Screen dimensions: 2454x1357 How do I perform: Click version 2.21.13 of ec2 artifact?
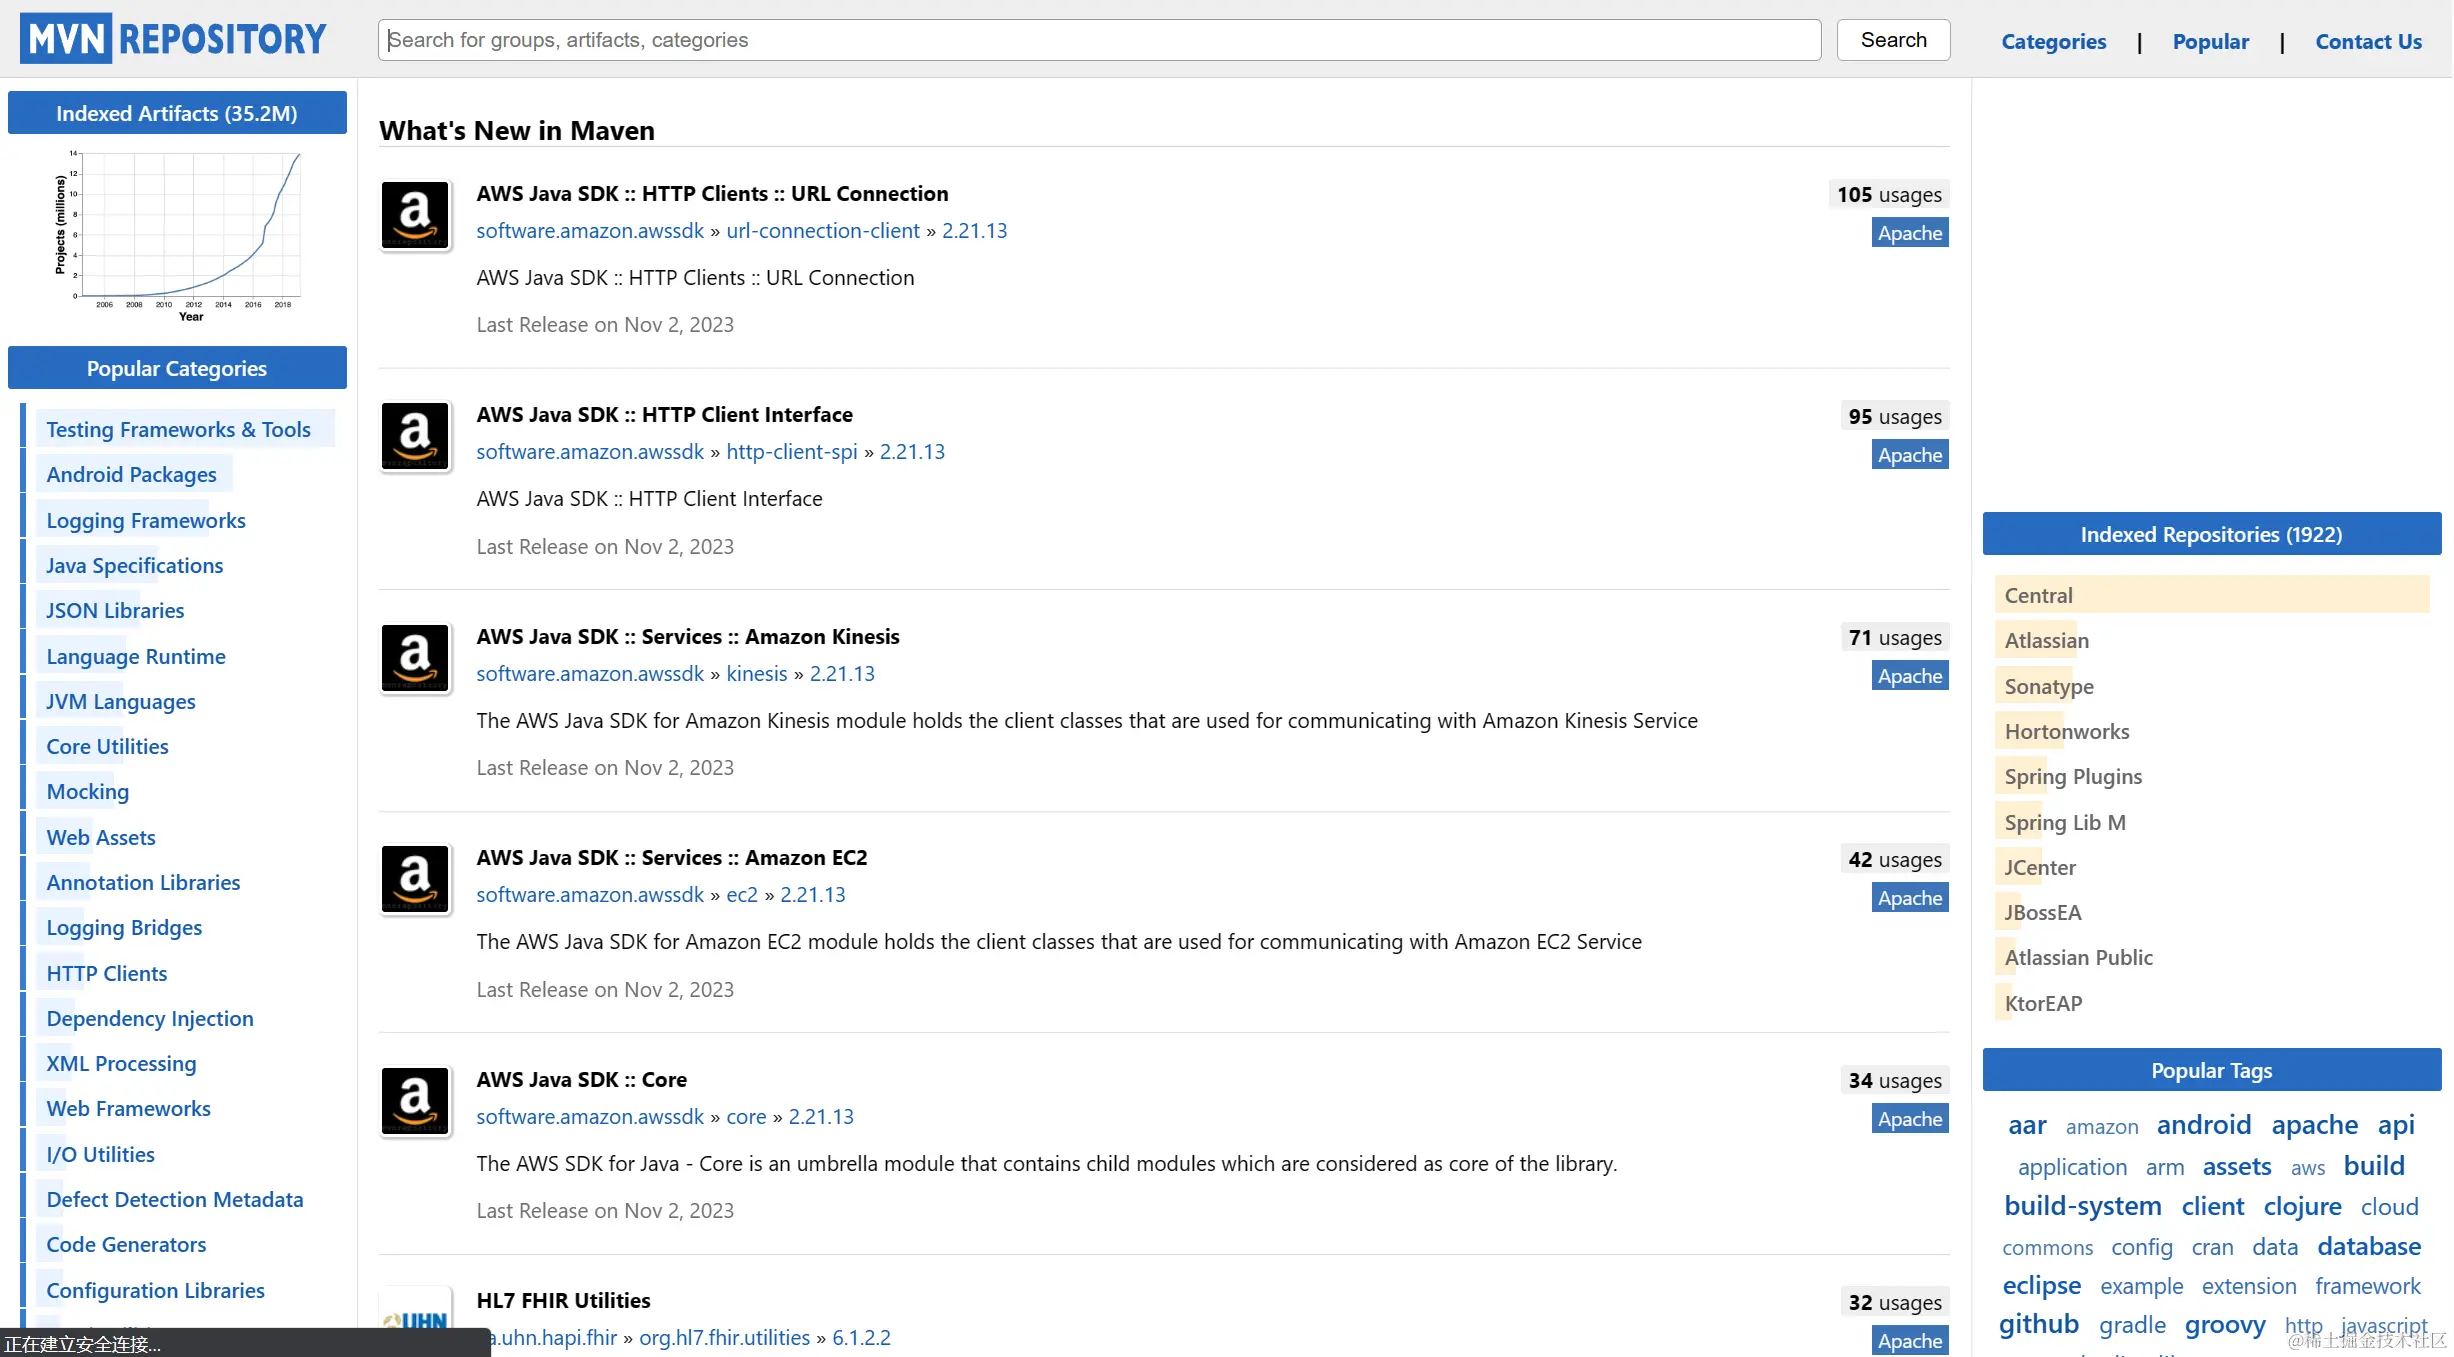tap(812, 894)
